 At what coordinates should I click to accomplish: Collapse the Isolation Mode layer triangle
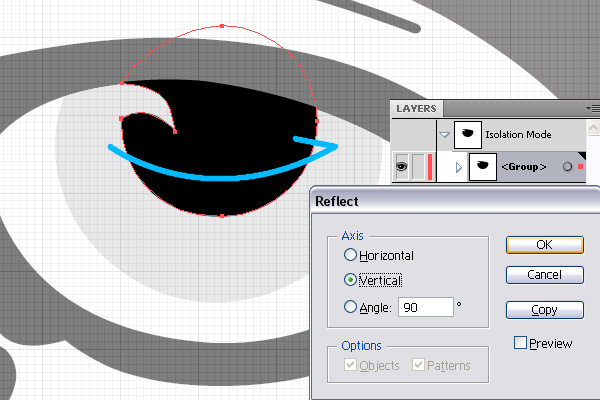(x=444, y=135)
